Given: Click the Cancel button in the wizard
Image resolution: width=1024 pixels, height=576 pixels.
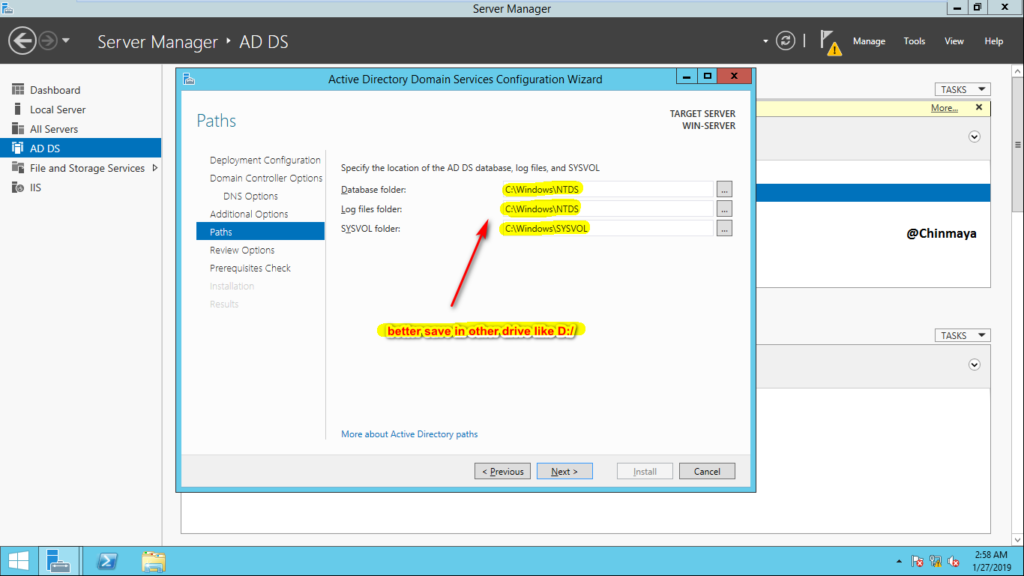Looking at the screenshot, I should pyautogui.click(x=707, y=471).
